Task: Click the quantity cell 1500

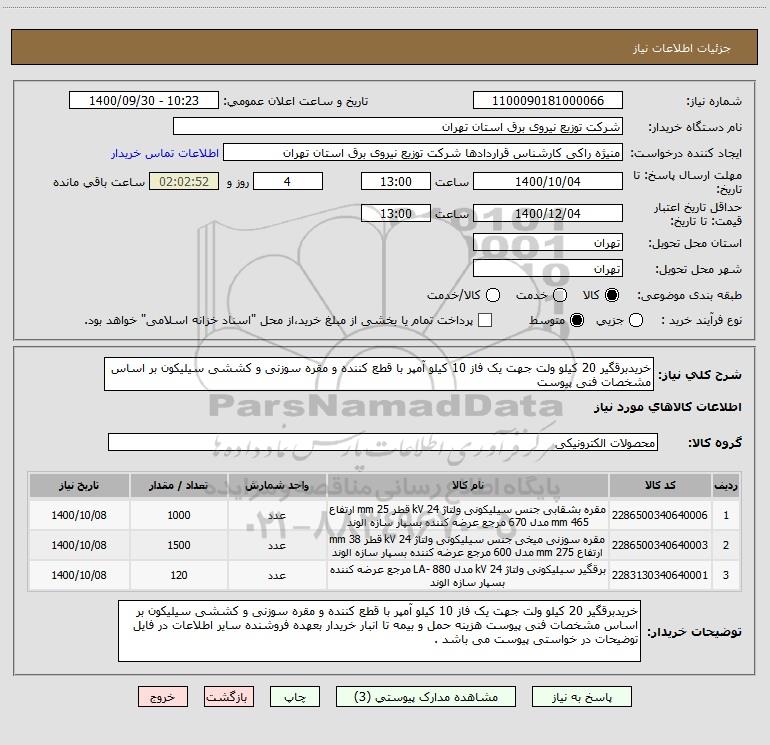Action: tap(178, 545)
